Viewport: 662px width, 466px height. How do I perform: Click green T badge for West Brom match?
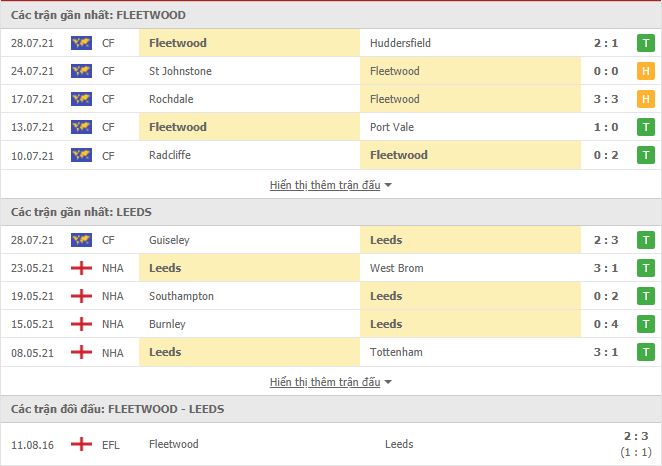pos(646,268)
